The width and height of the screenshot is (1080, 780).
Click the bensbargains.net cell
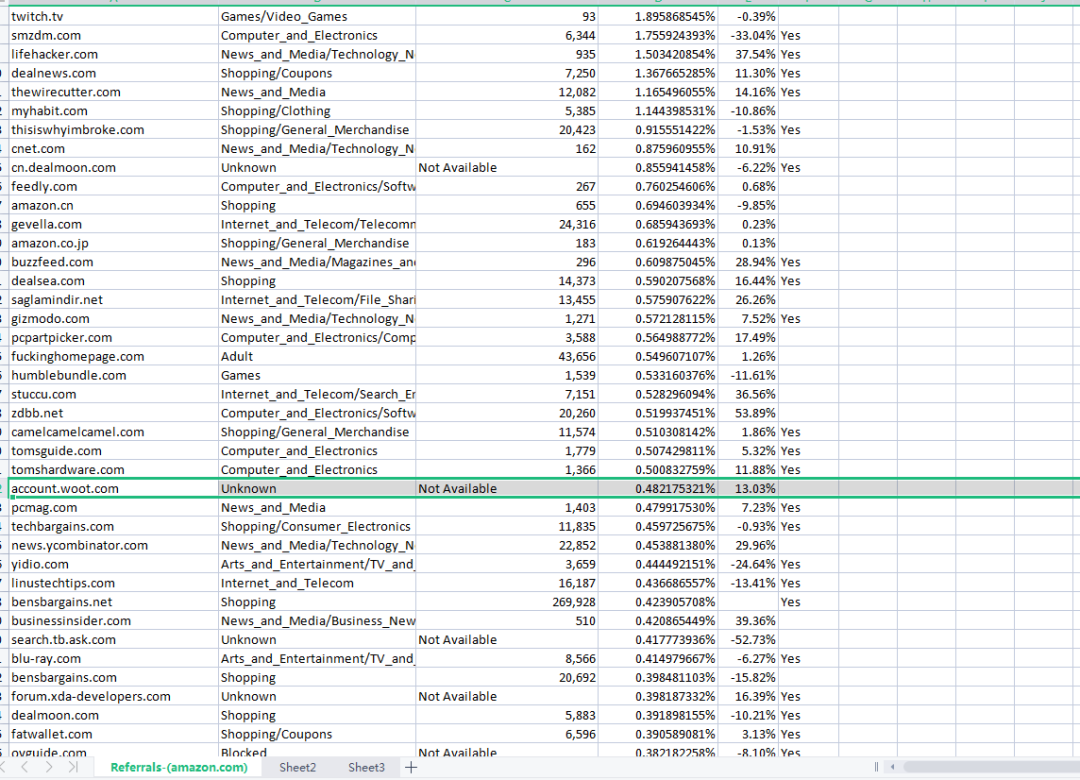pos(114,602)
